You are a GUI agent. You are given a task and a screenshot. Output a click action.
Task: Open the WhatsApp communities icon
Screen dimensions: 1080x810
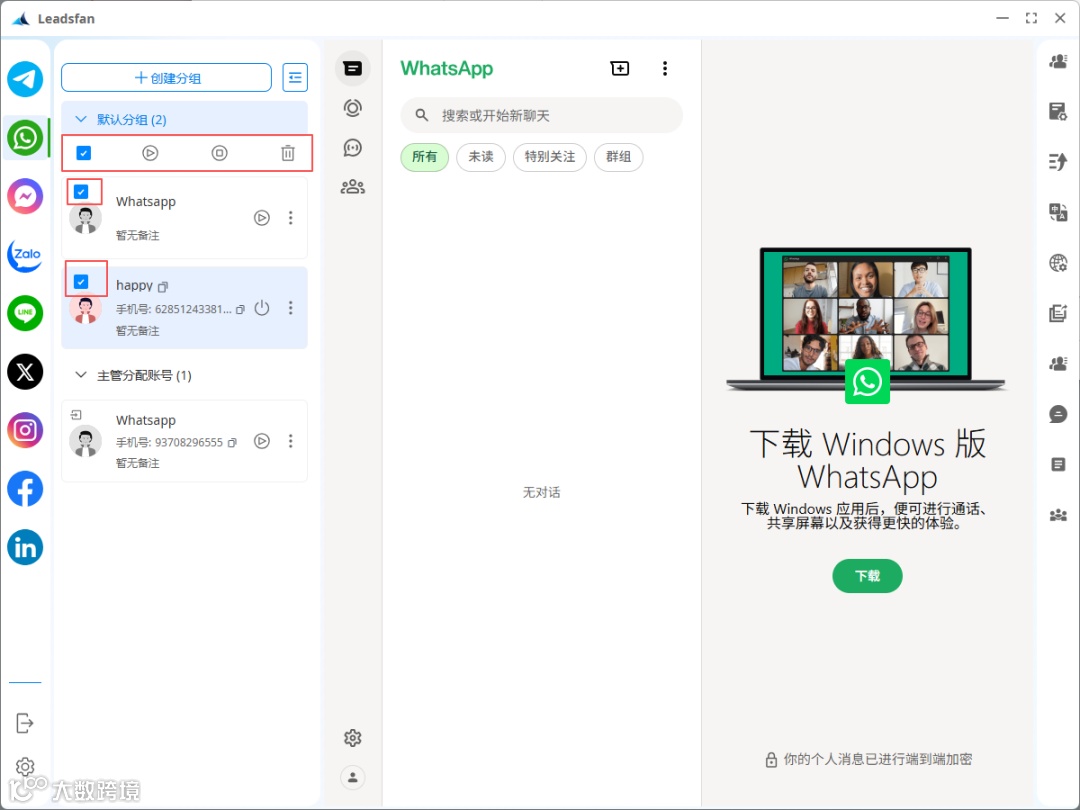click(353, 187)
